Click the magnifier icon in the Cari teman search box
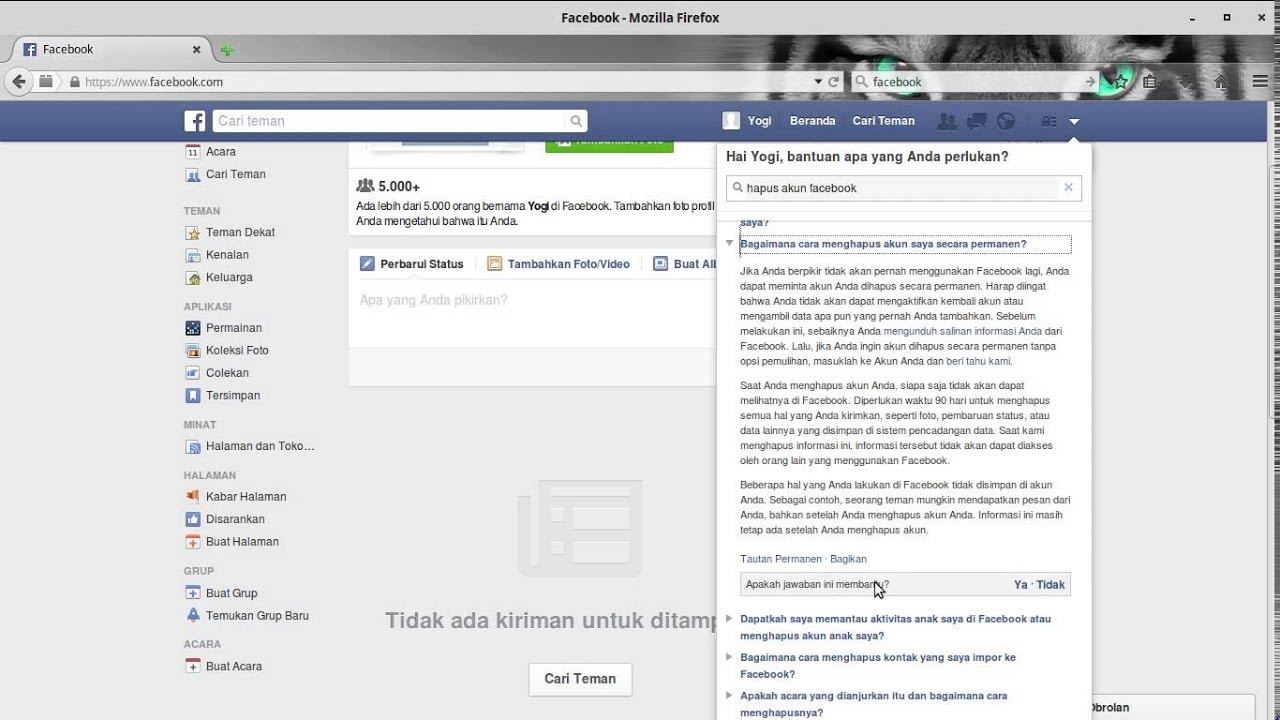1280x720 pixels. (576, 121)
